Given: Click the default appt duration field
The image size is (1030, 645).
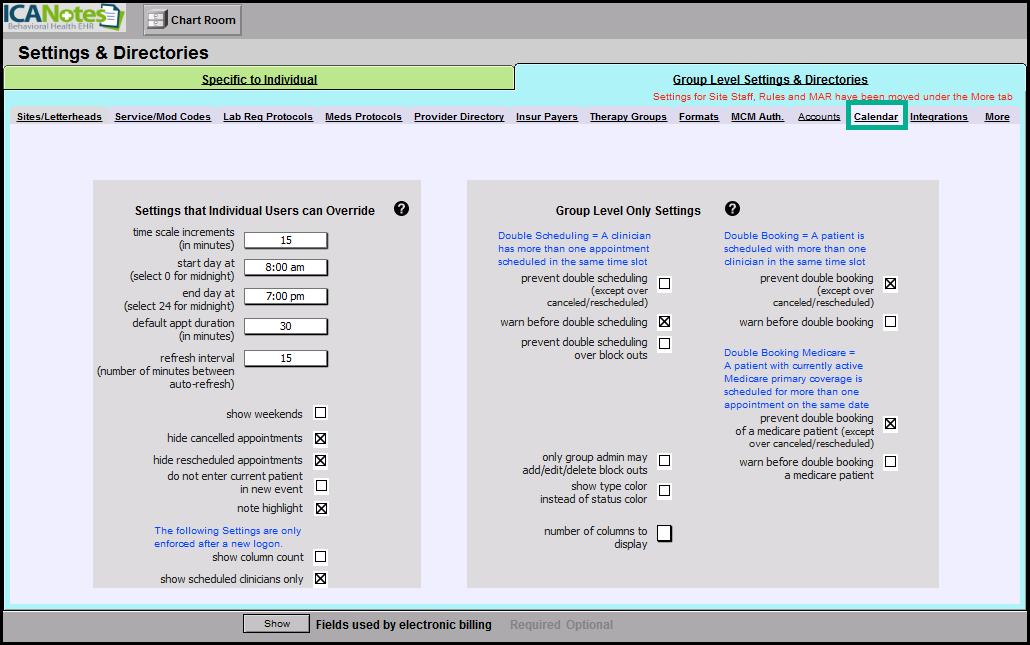Looking at the screenshot, I should (286, 327).
